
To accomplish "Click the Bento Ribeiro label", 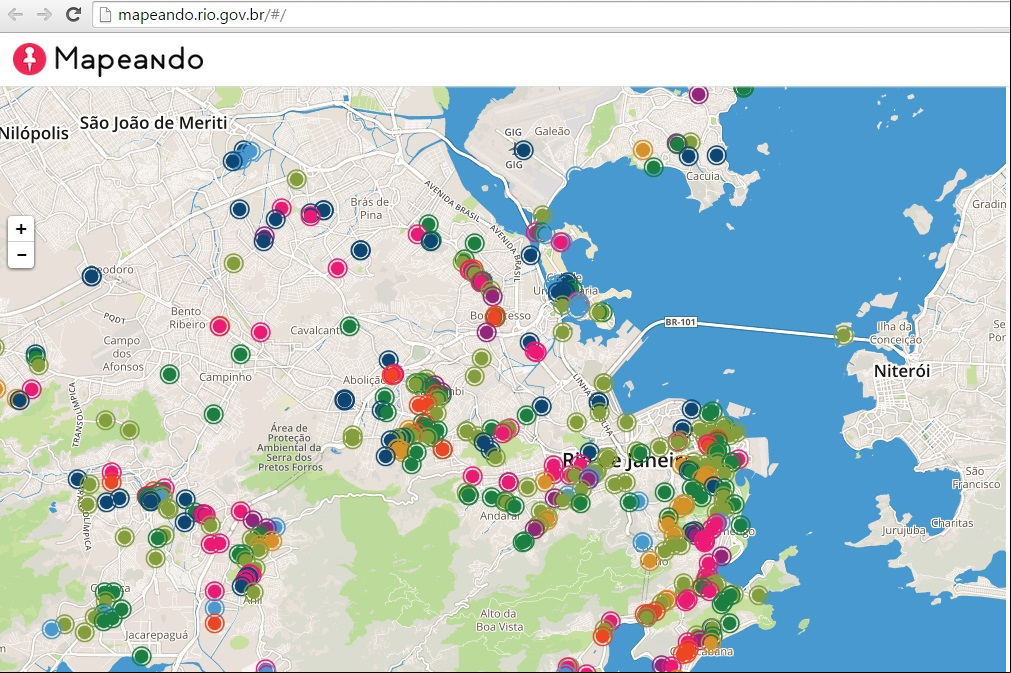I will [188, 318].
